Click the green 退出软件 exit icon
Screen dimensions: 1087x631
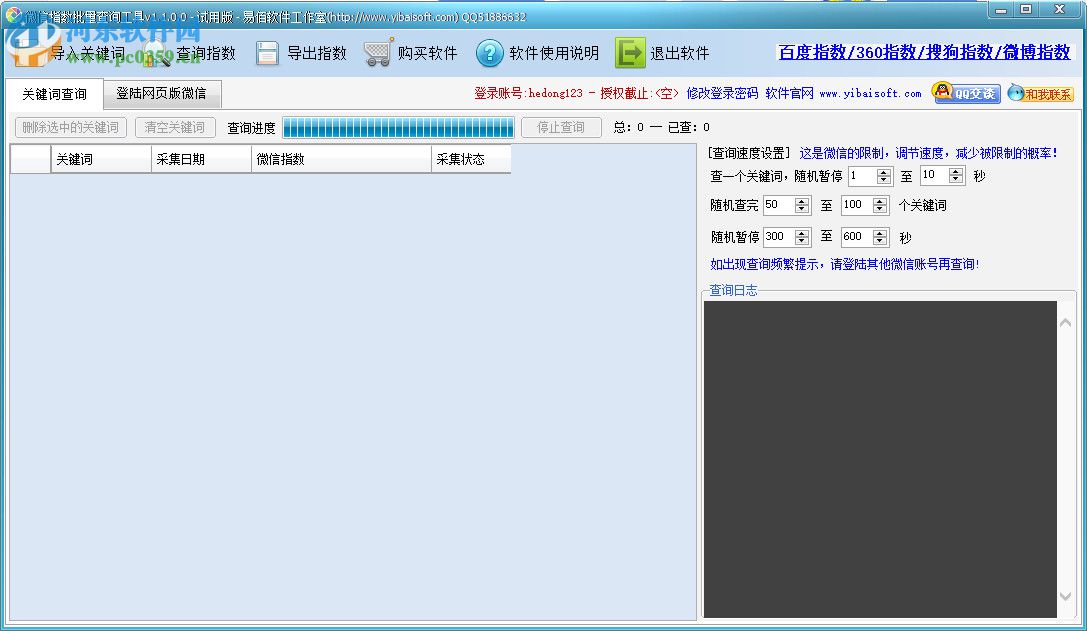coord(629,53)
